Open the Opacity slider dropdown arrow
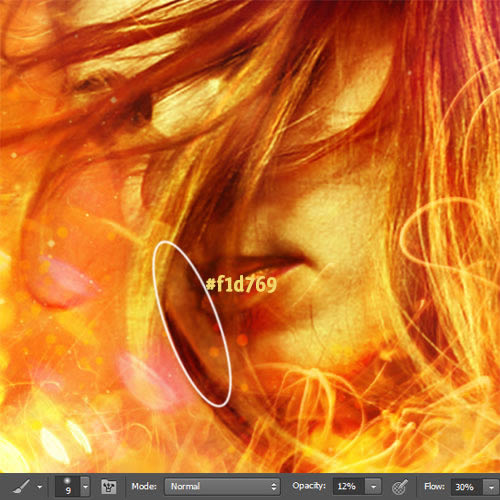 (x=373, y=487)
